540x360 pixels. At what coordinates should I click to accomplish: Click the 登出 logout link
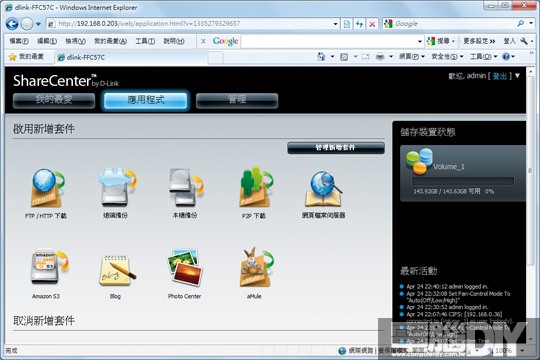(x=499, y=76)
